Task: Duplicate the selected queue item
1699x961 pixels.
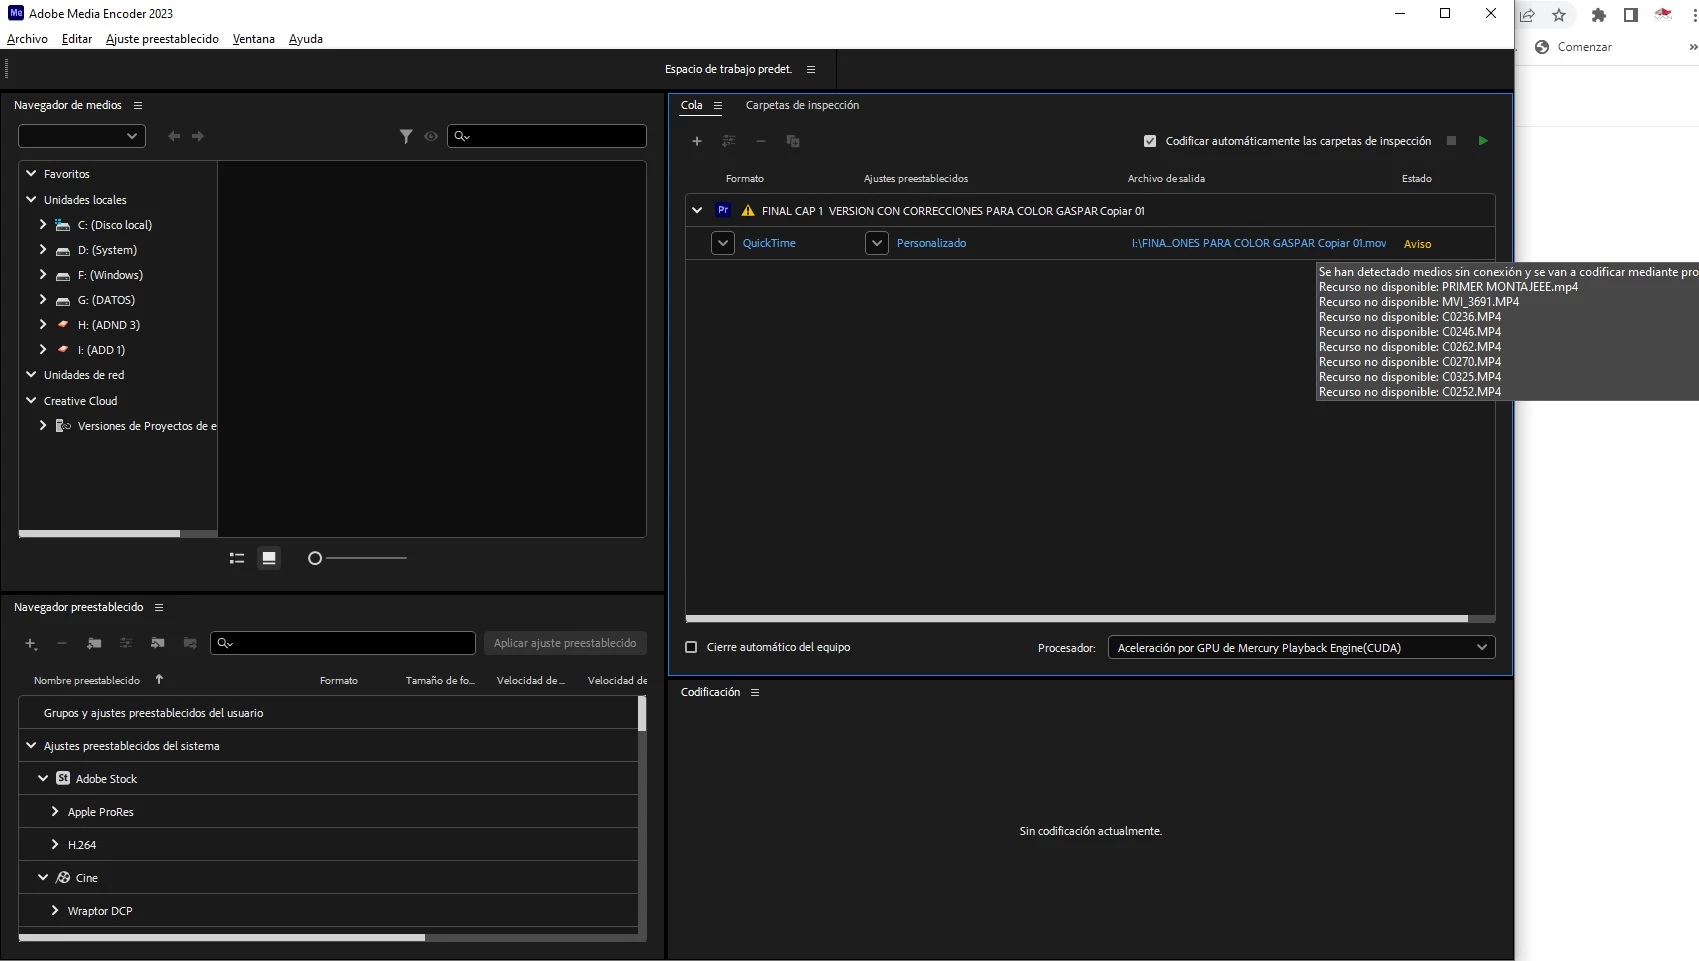Action: [x=793, y=141]
